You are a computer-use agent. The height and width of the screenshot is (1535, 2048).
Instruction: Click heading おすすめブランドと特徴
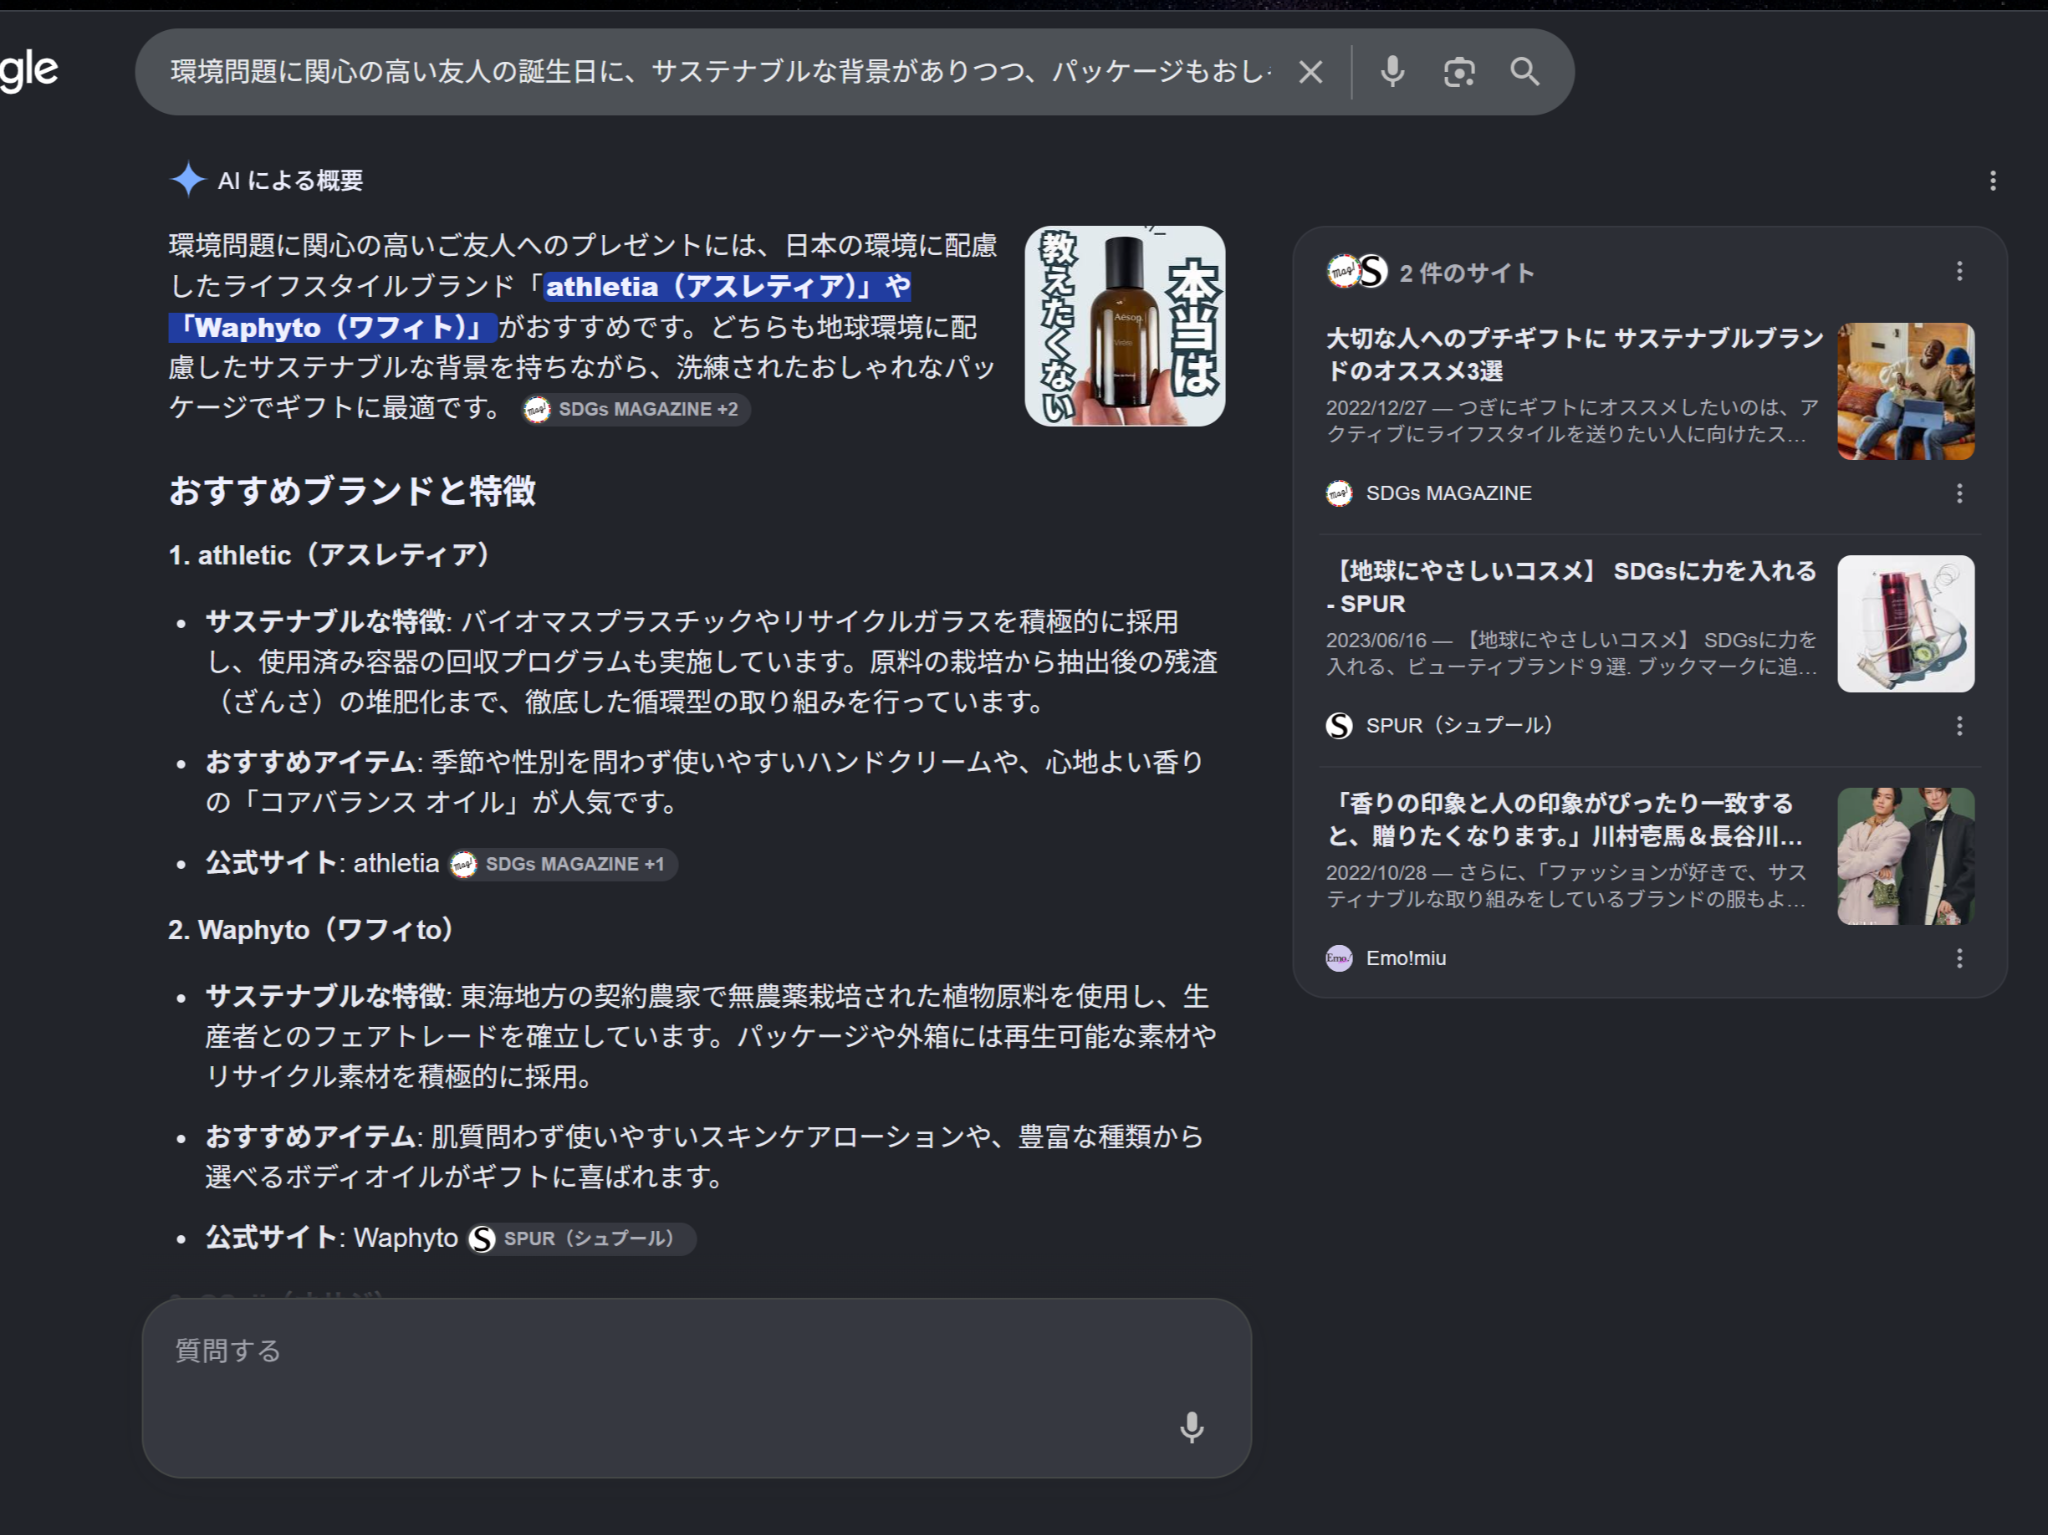(352, 491)
